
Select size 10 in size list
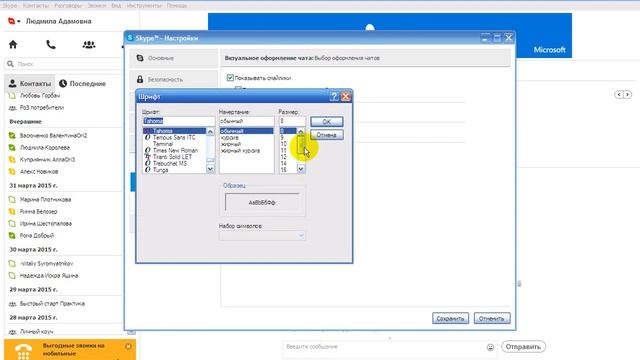[288, 144]
